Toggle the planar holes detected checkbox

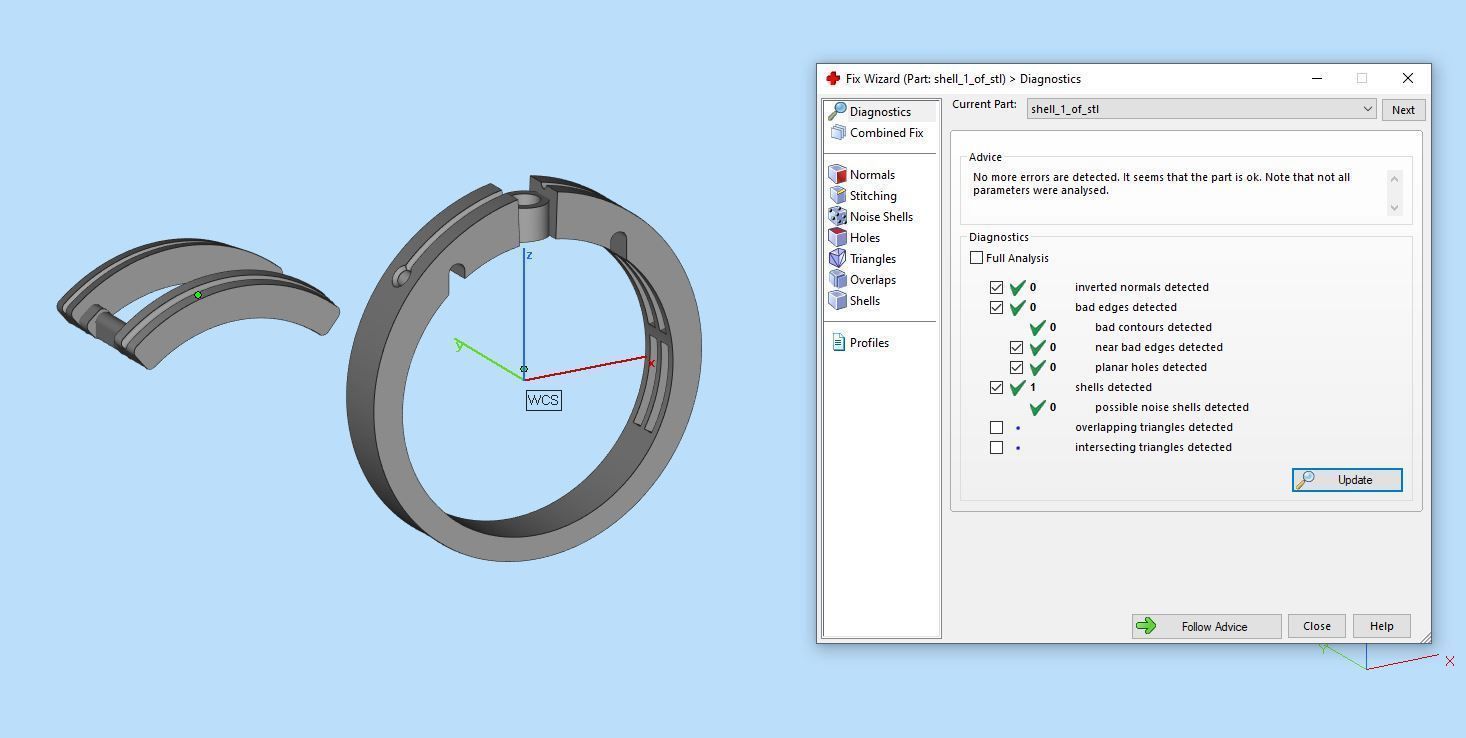point(1016,367)
